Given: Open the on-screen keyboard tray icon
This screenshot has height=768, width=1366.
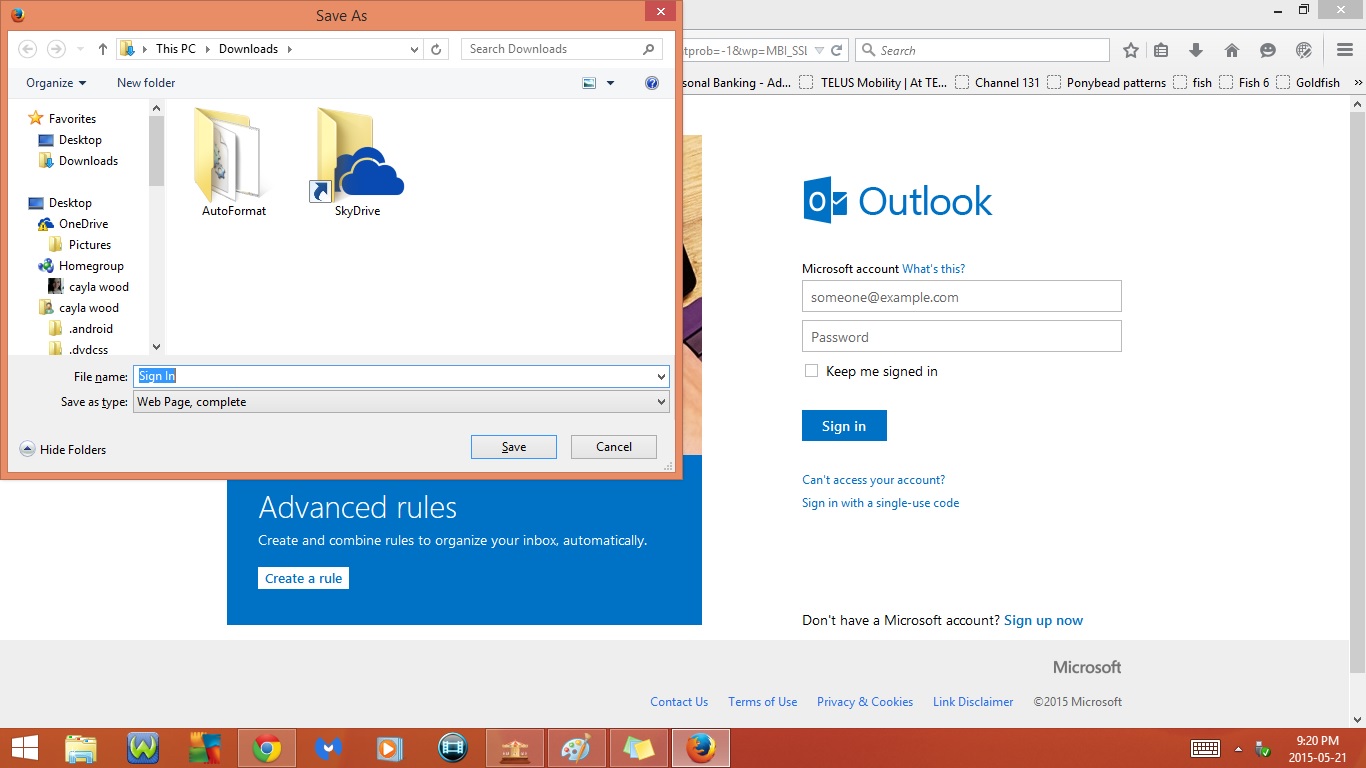Looking at the screenshot, I should pyautogui.click(x=1205, y=749).
